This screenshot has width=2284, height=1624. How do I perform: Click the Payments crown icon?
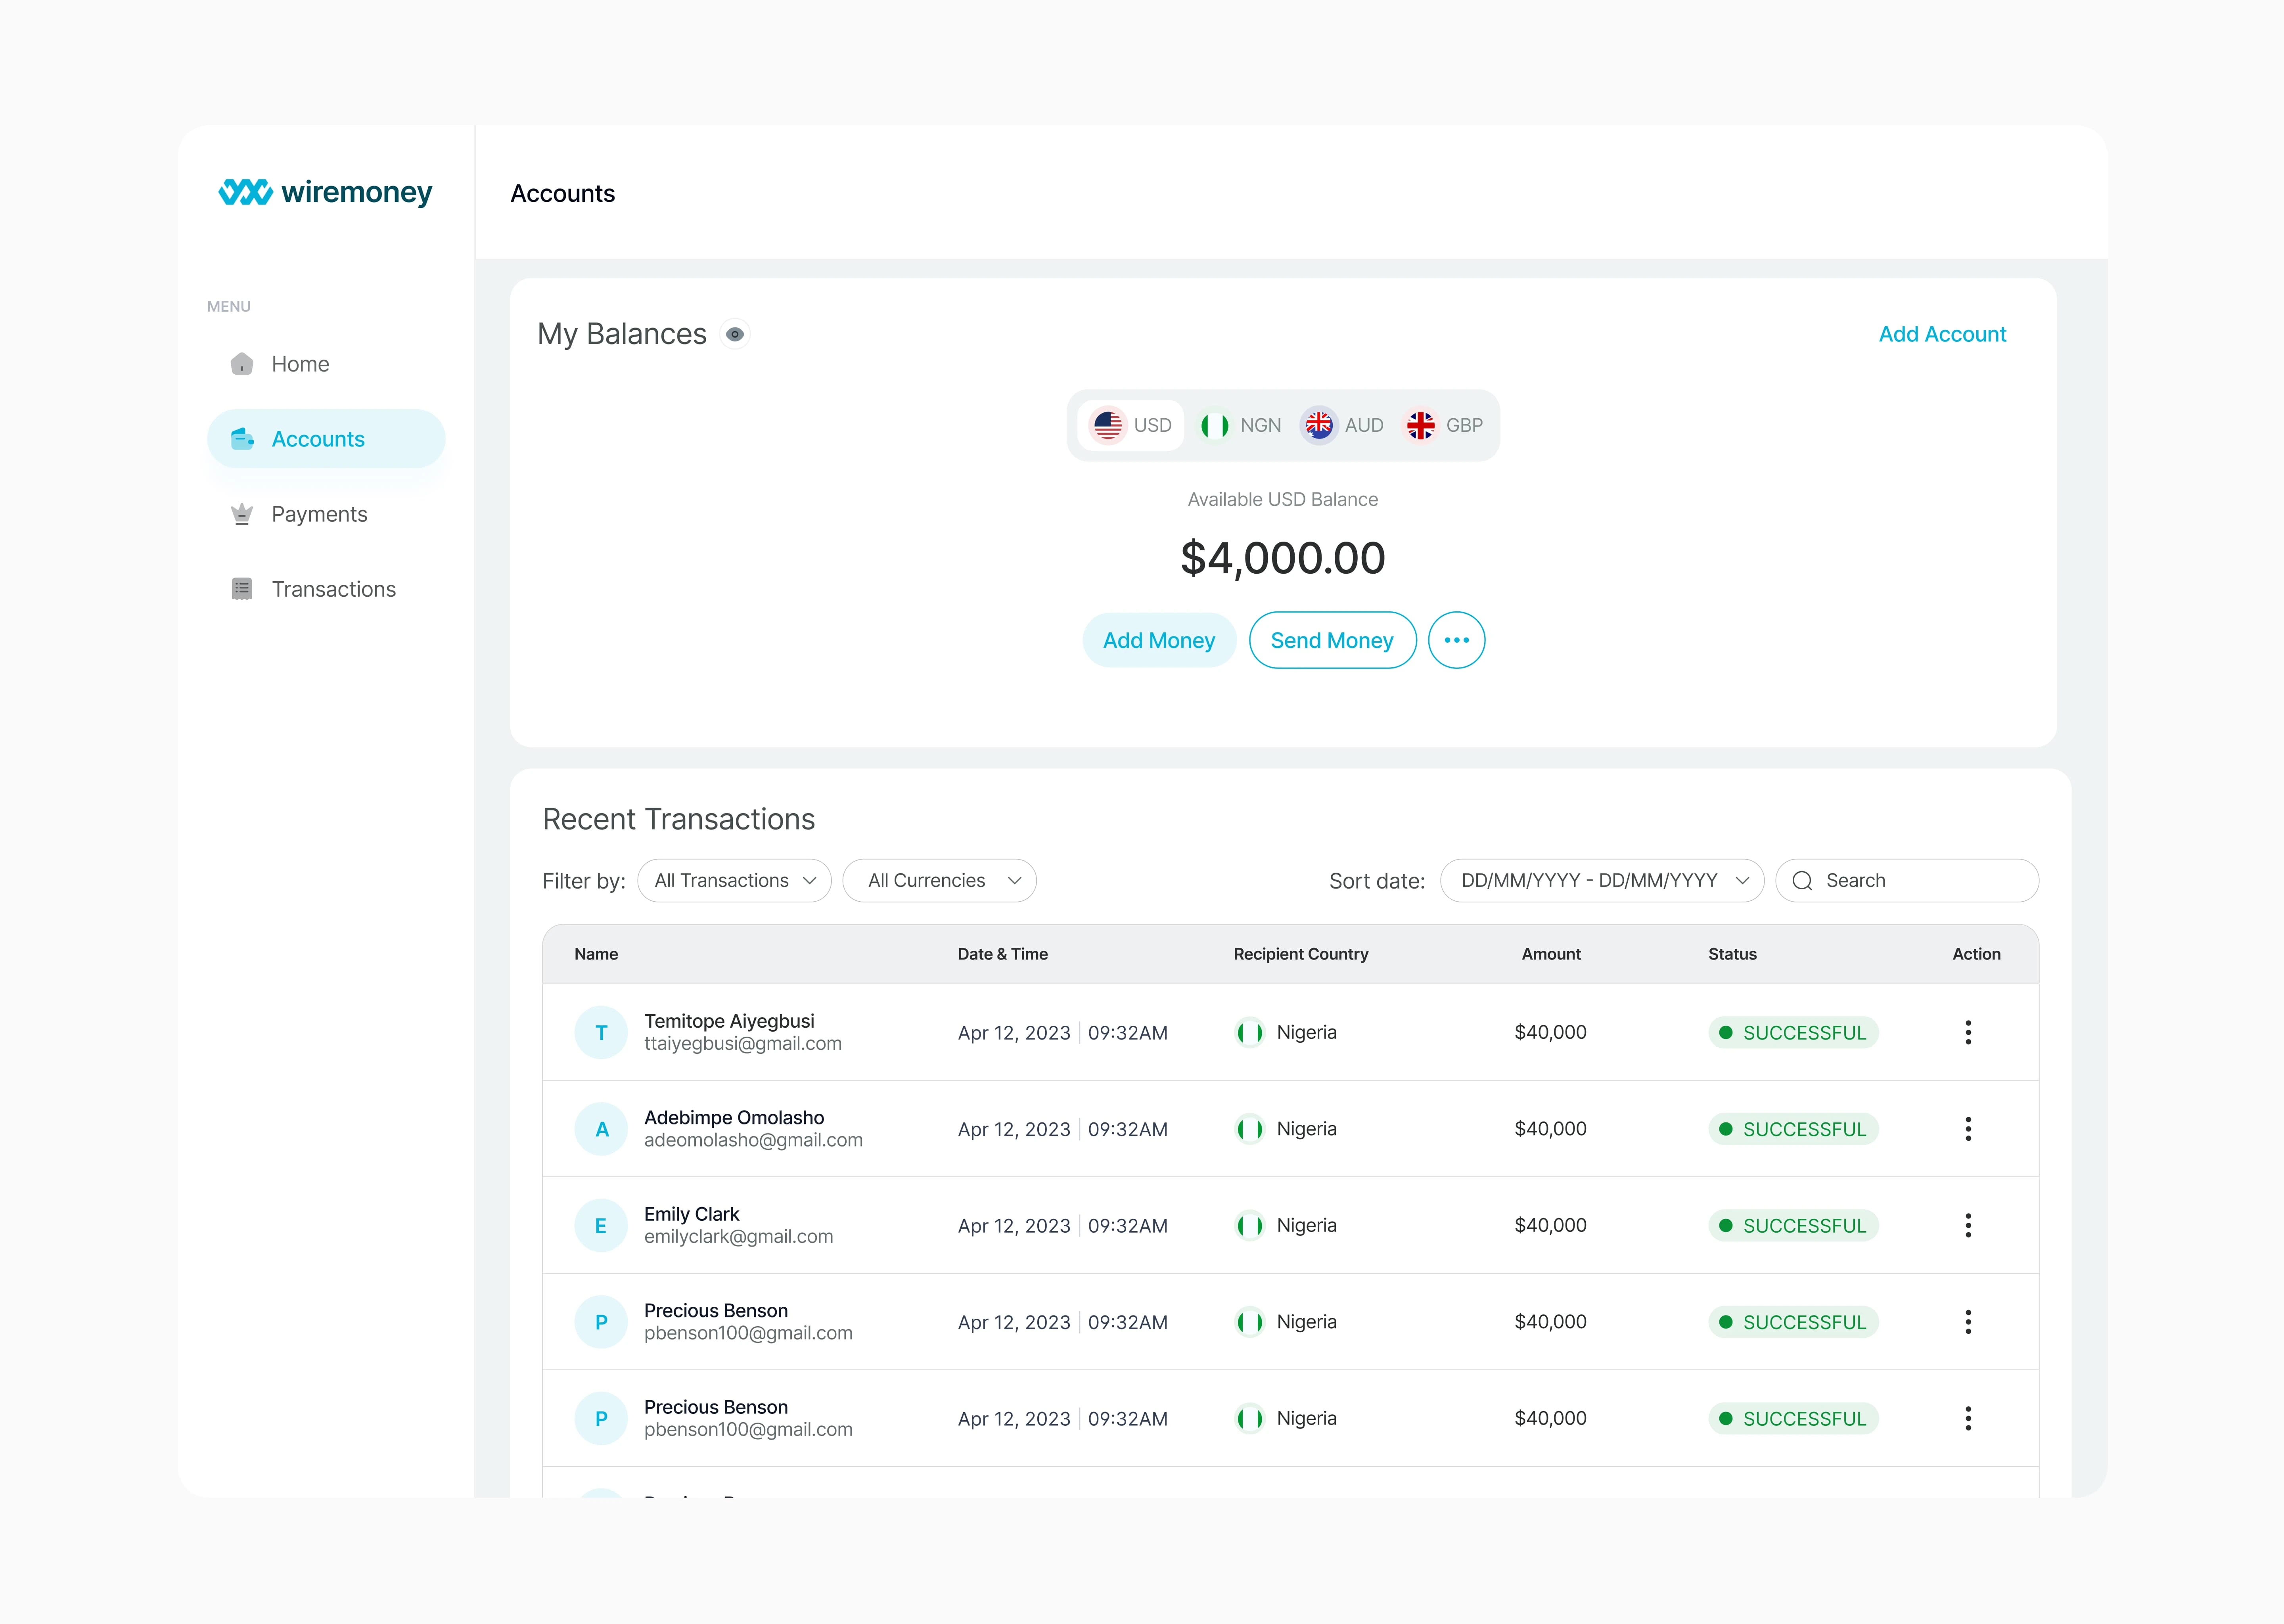(x=242, y=514)
